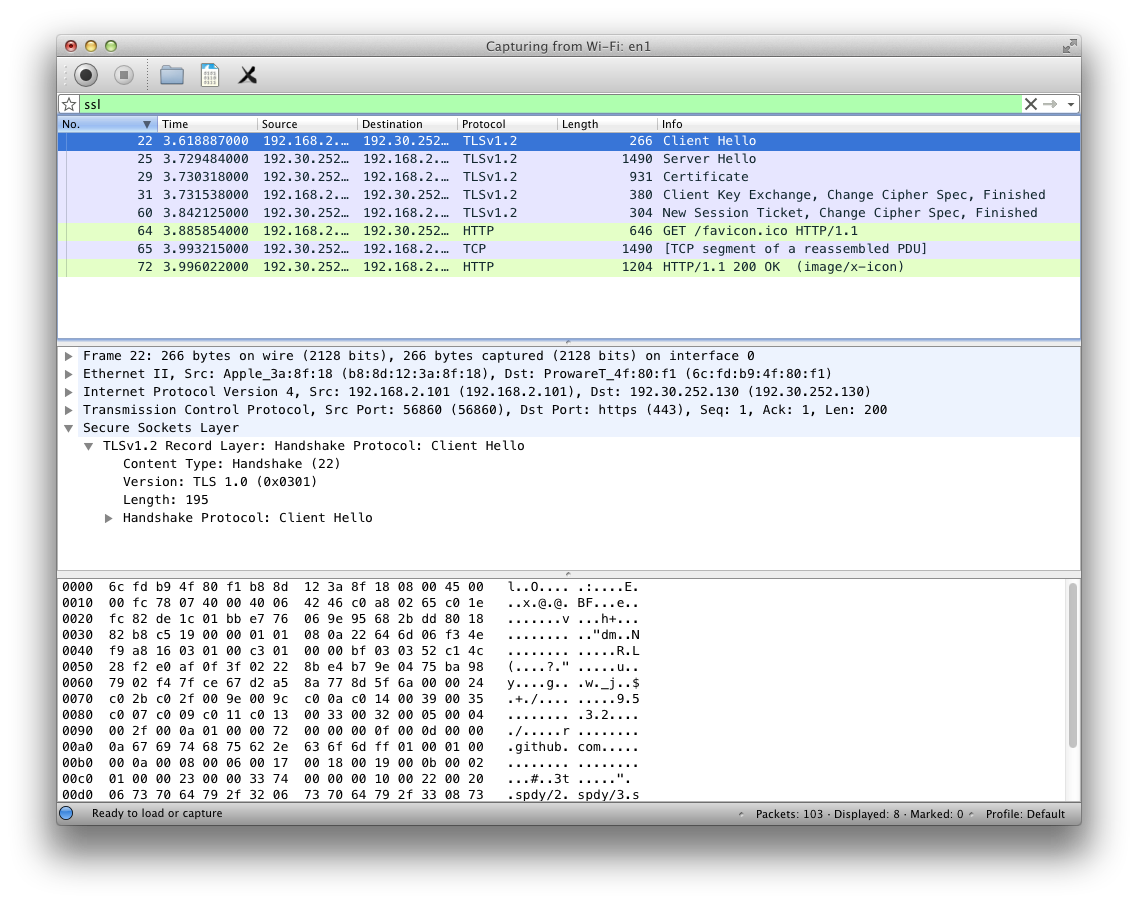This screenshot has width=1138, height=904.
Task: Select packet 64 GET /favicon.ico
Action: (x=569, y=231)
